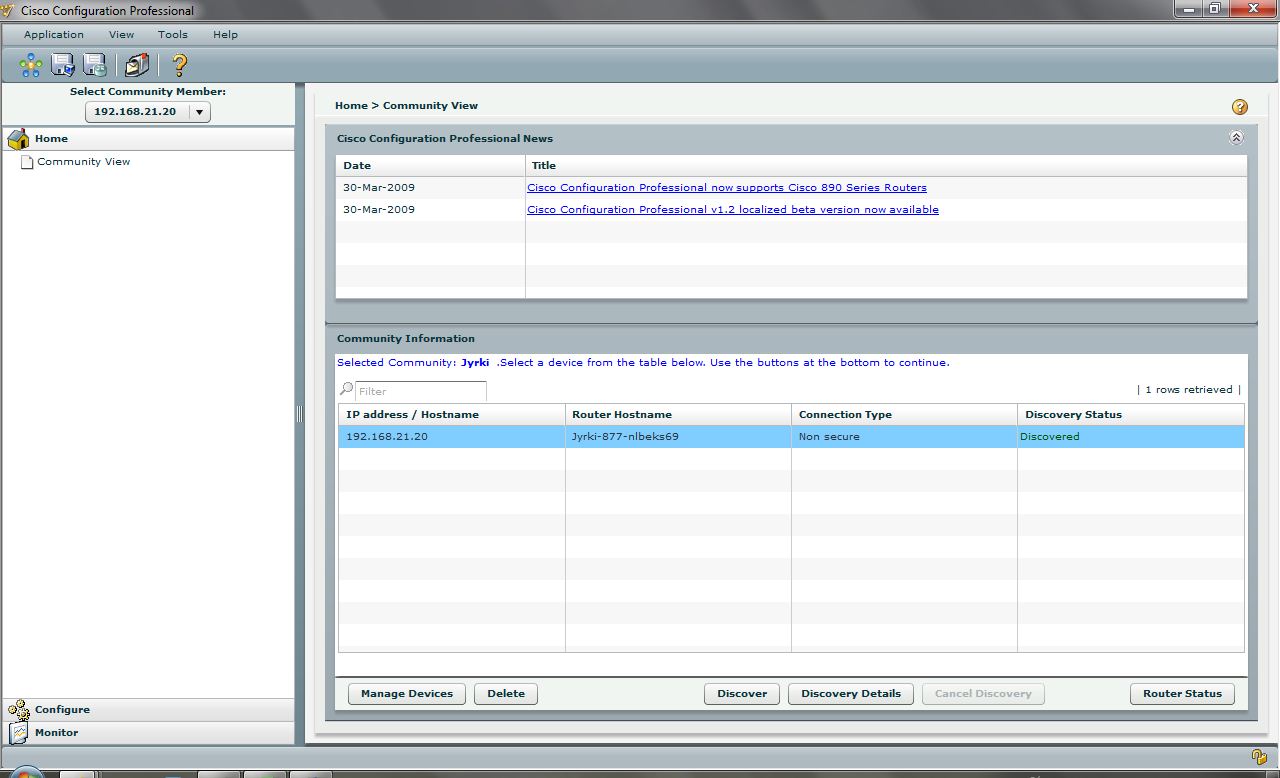Click the Manage Community network icon in toolbar
The image size is (1280, 778).
[30, 66]
